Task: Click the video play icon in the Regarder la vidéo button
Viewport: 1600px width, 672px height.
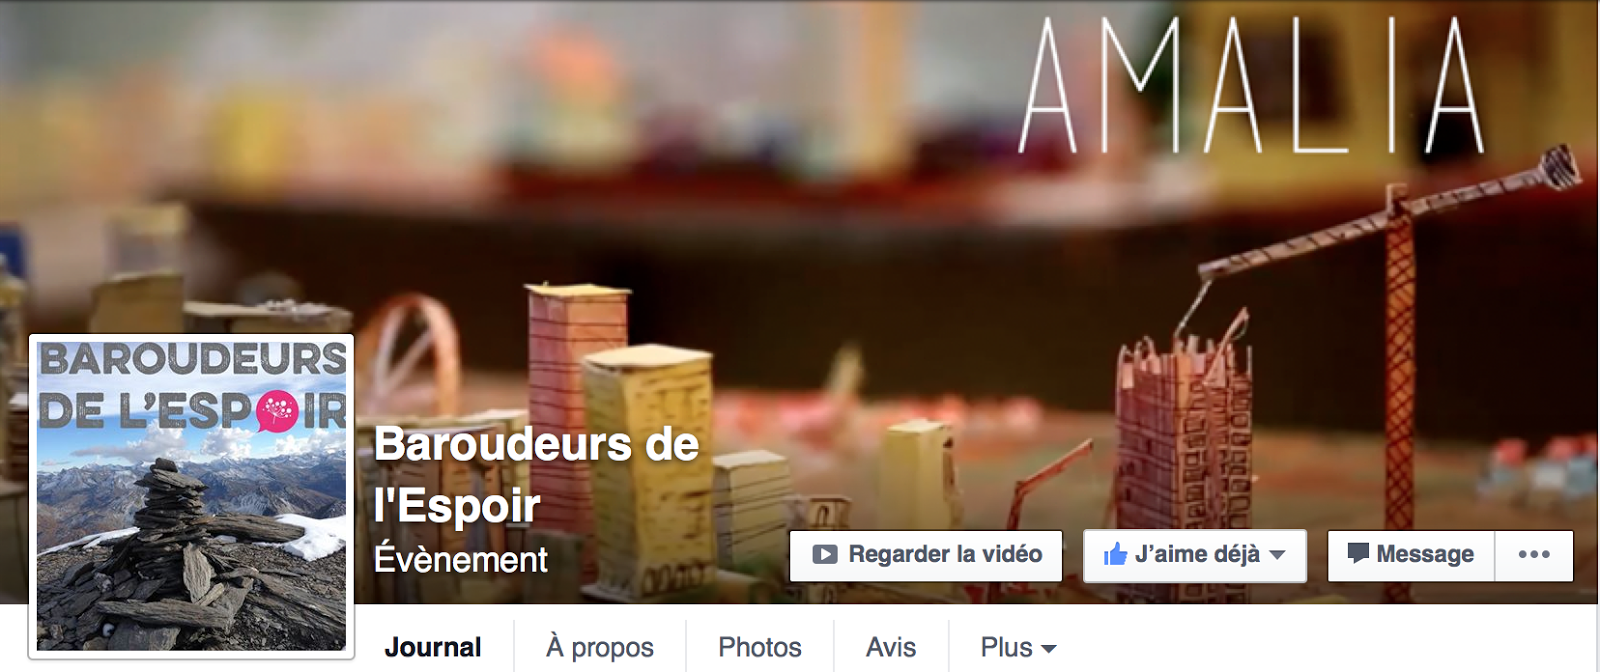Action: tap(824, 555)
